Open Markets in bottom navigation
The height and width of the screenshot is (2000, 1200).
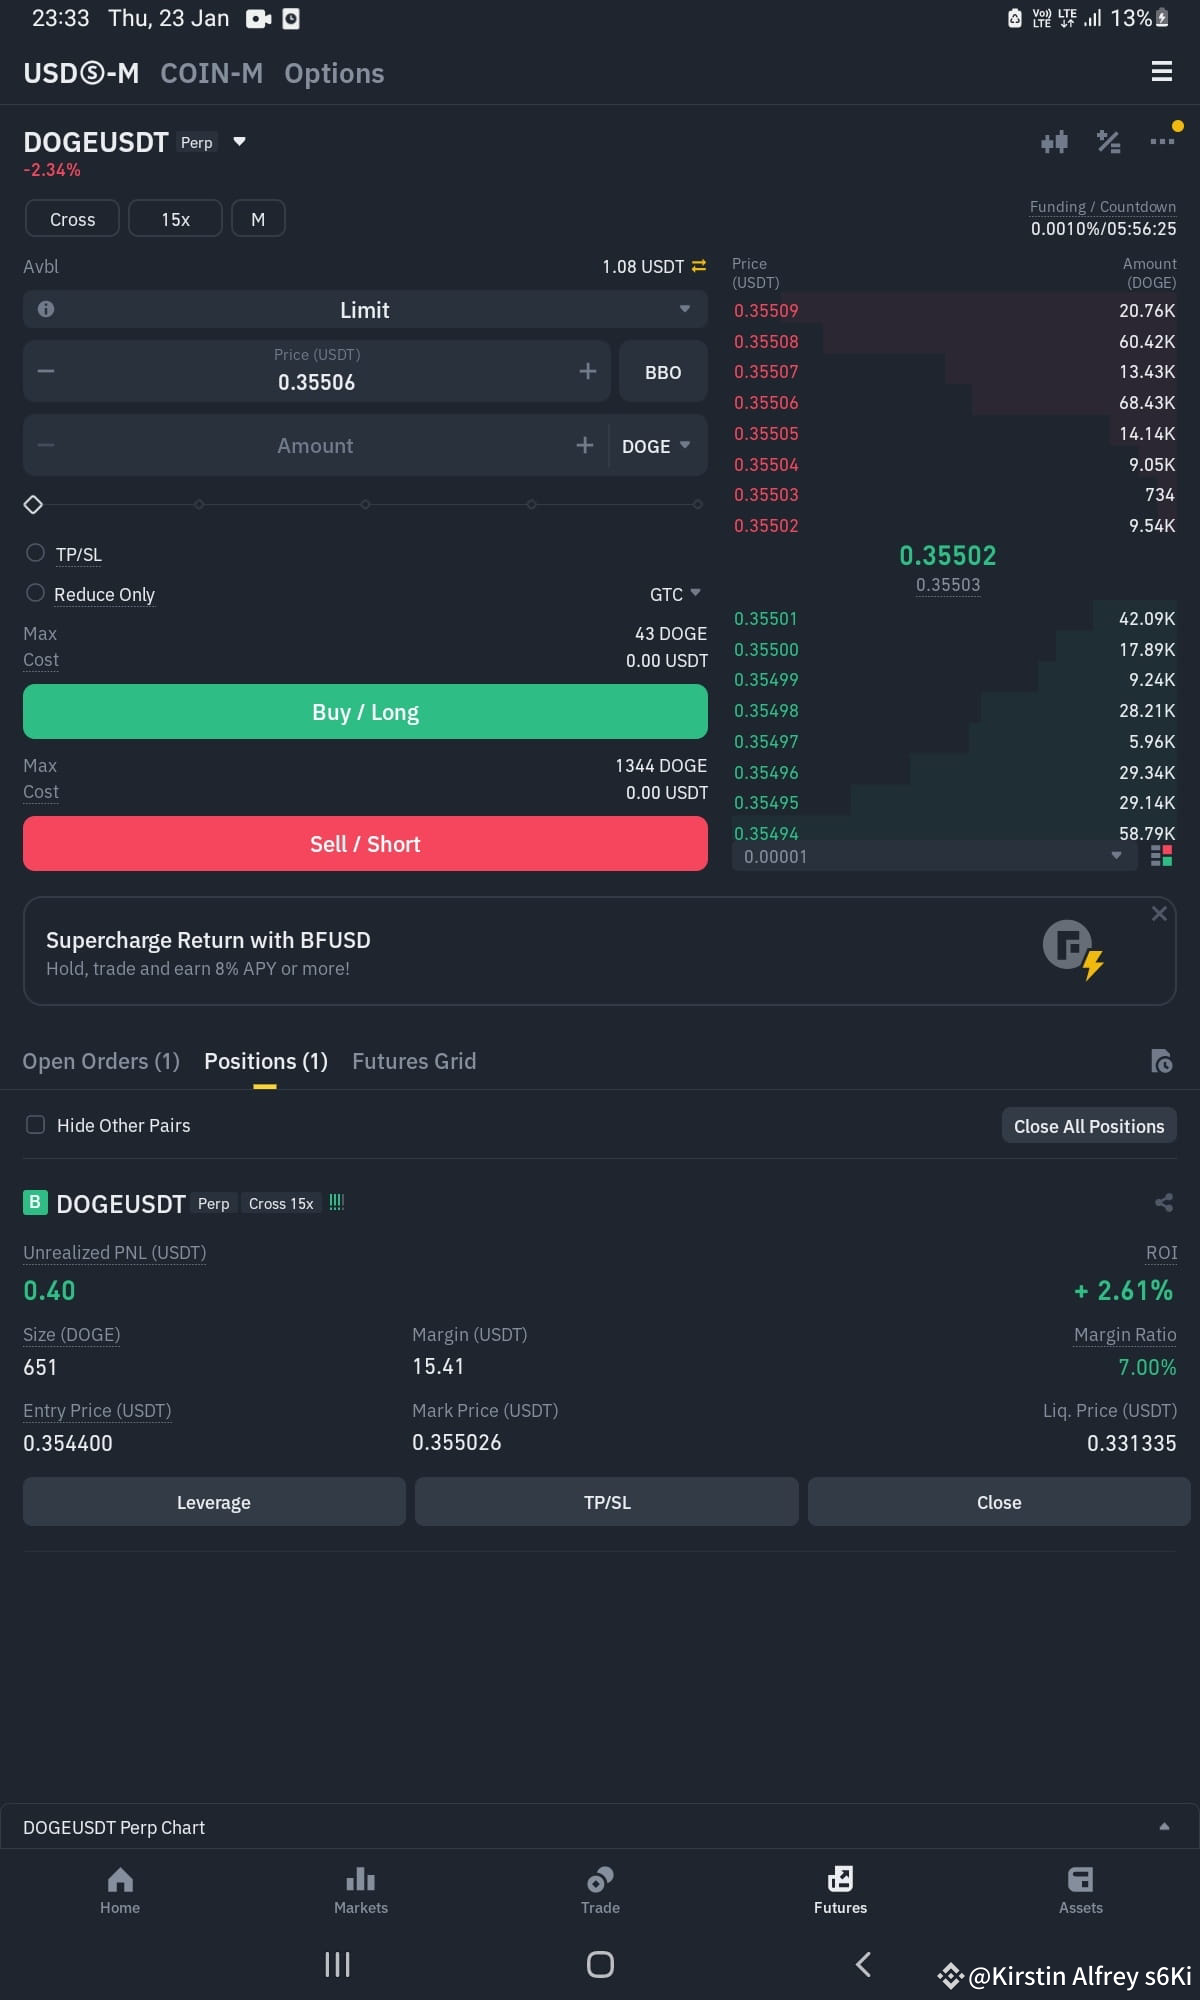coord(360,1891)
